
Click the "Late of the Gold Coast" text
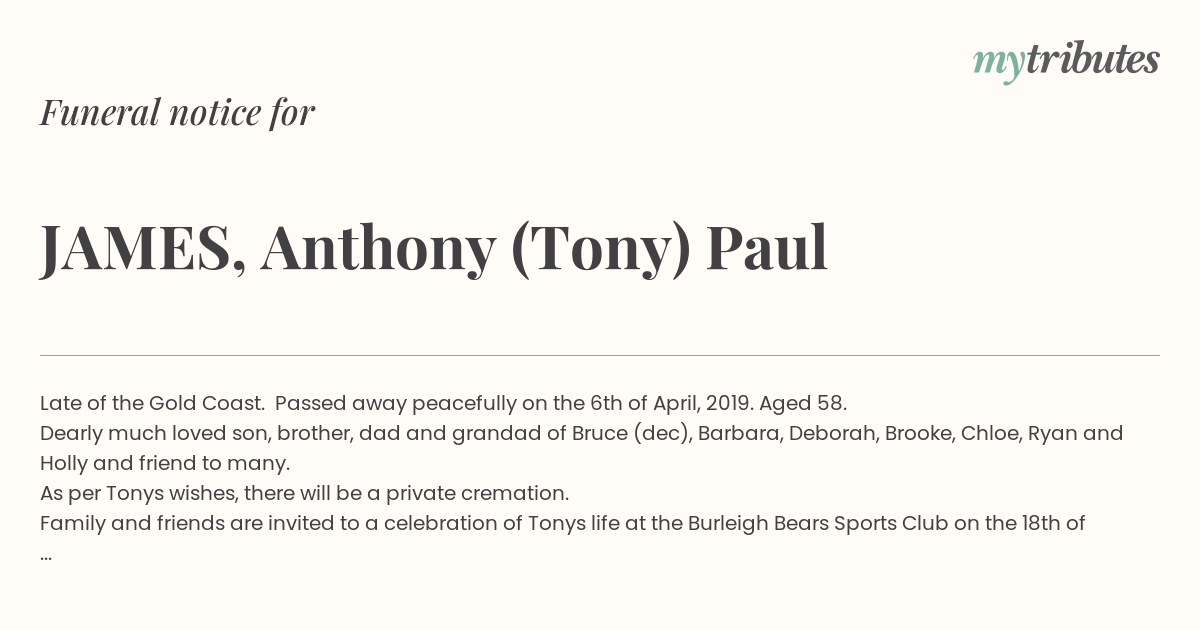click(x=152, y=403)
